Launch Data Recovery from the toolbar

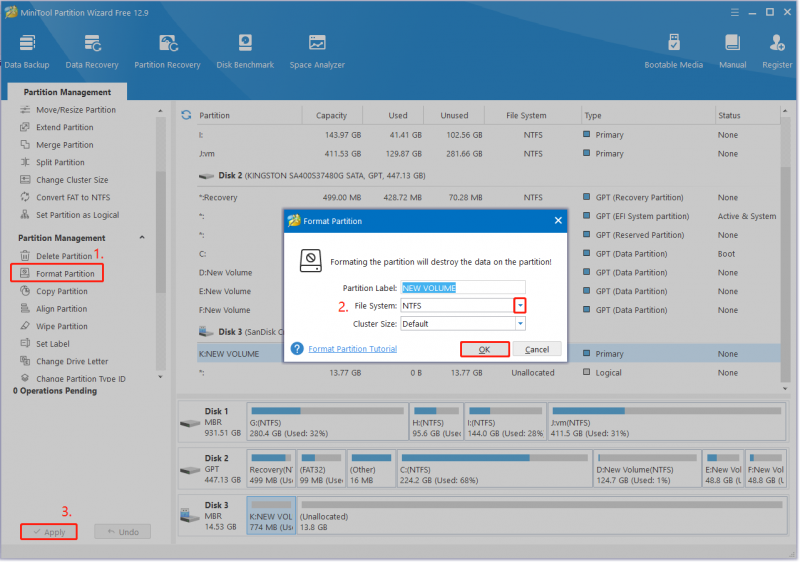click(x=92, y=51)
